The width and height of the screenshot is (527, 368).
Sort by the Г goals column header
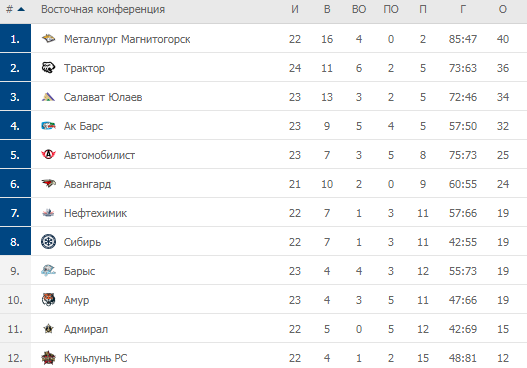463,9
